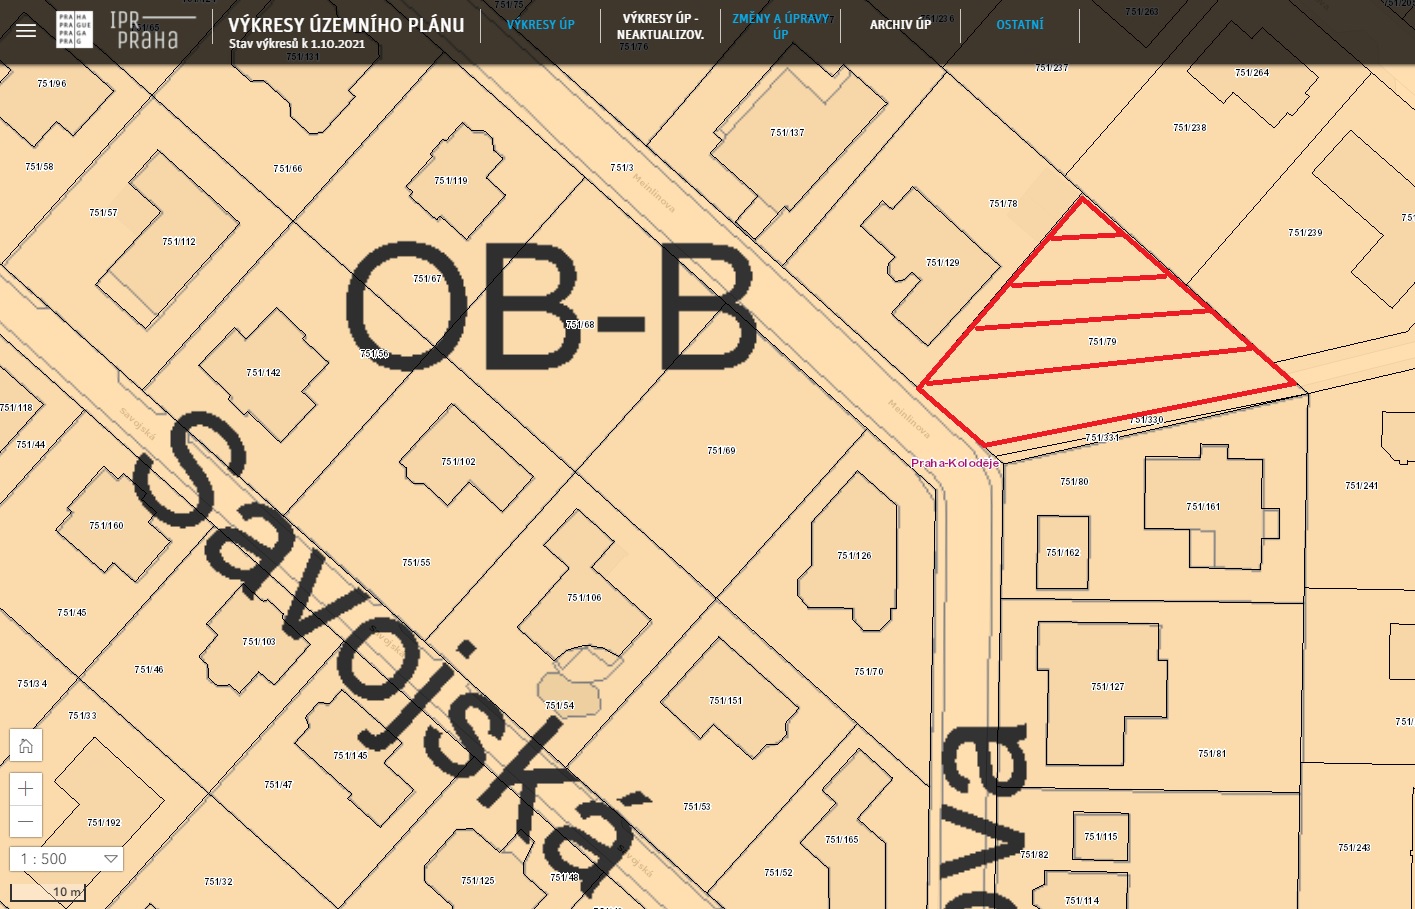Click the Výkresy územního plánu title

[x=346, y=25]
